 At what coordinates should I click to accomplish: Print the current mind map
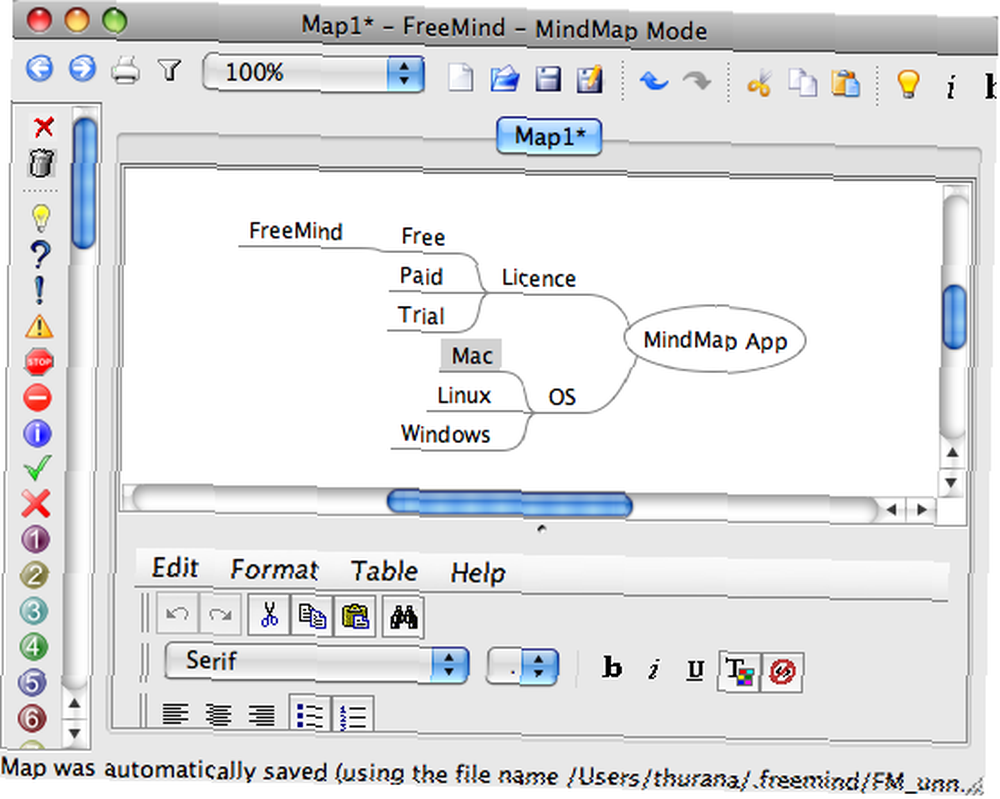pos(126,70)
